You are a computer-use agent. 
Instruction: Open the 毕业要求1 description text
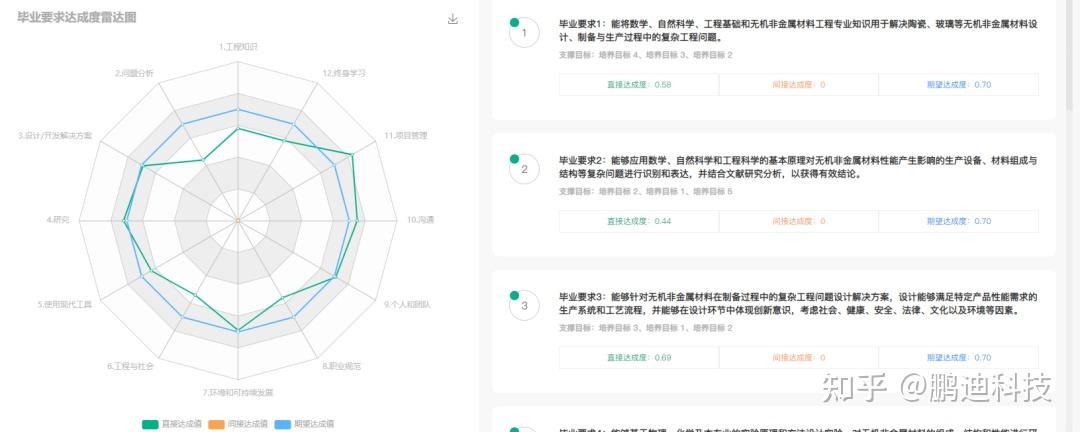click(x=798, y=31)
